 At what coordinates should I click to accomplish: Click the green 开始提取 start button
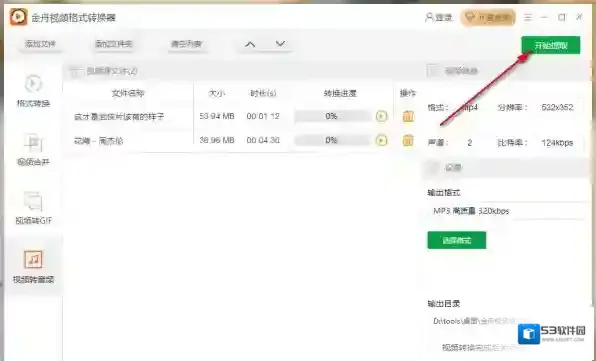[550, 45]
